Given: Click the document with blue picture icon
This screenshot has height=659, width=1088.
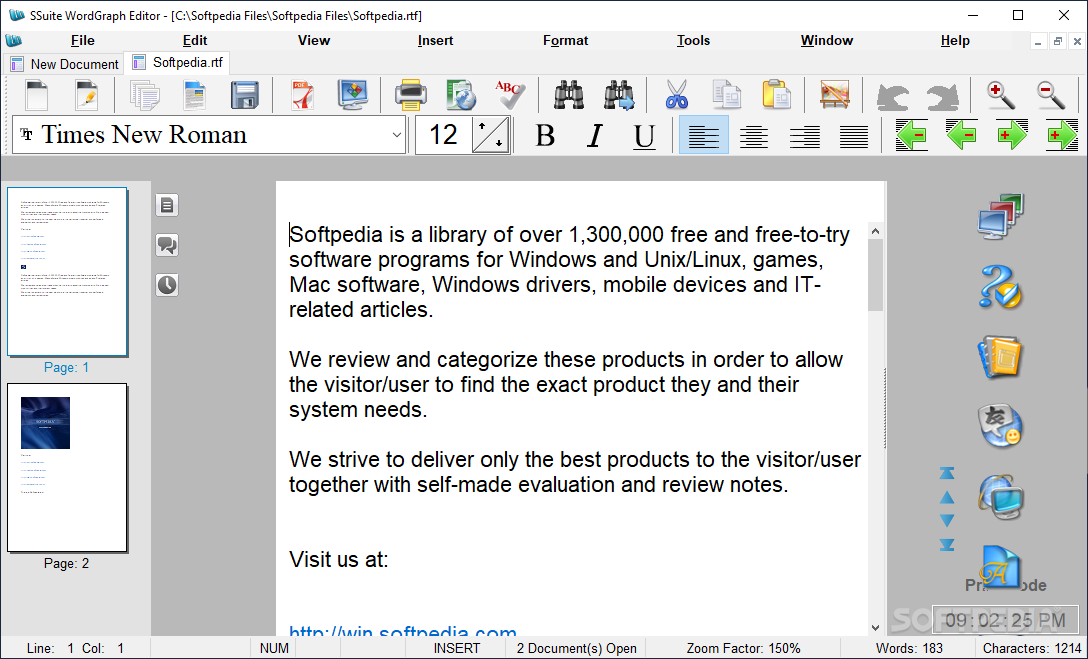Looking at the screenshot, I should point(195,95).
